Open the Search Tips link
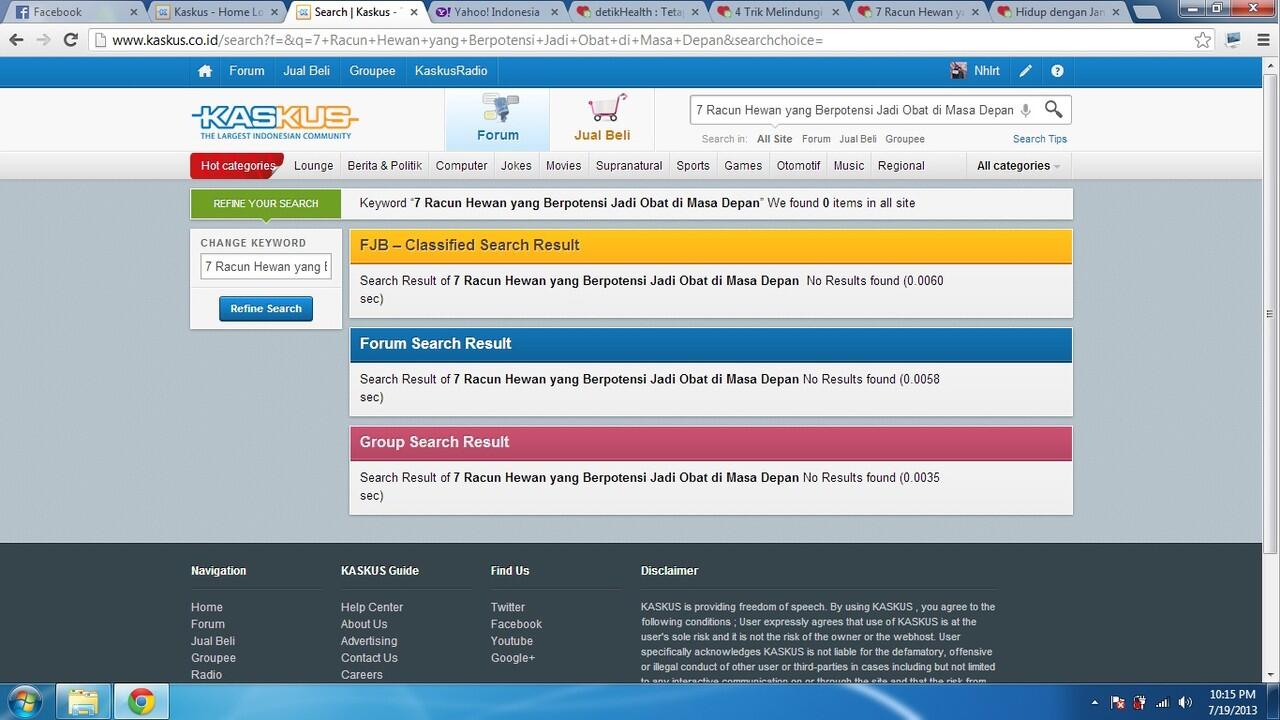Screen dimensions: 1280x720 tap(1040, 139)
